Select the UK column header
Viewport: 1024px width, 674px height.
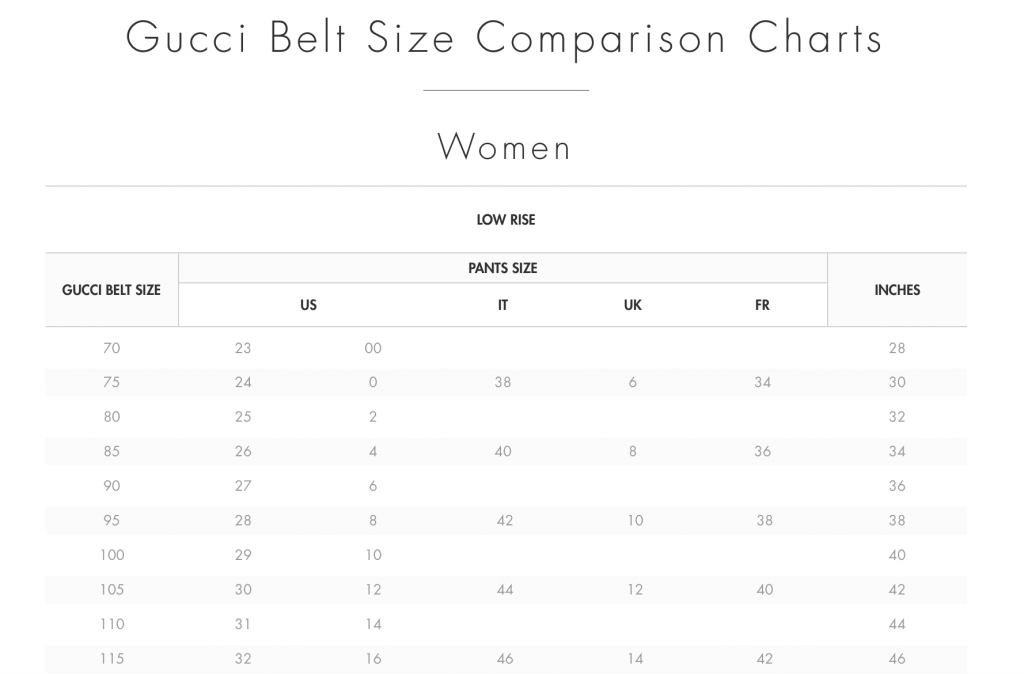(x=632, y=305)
